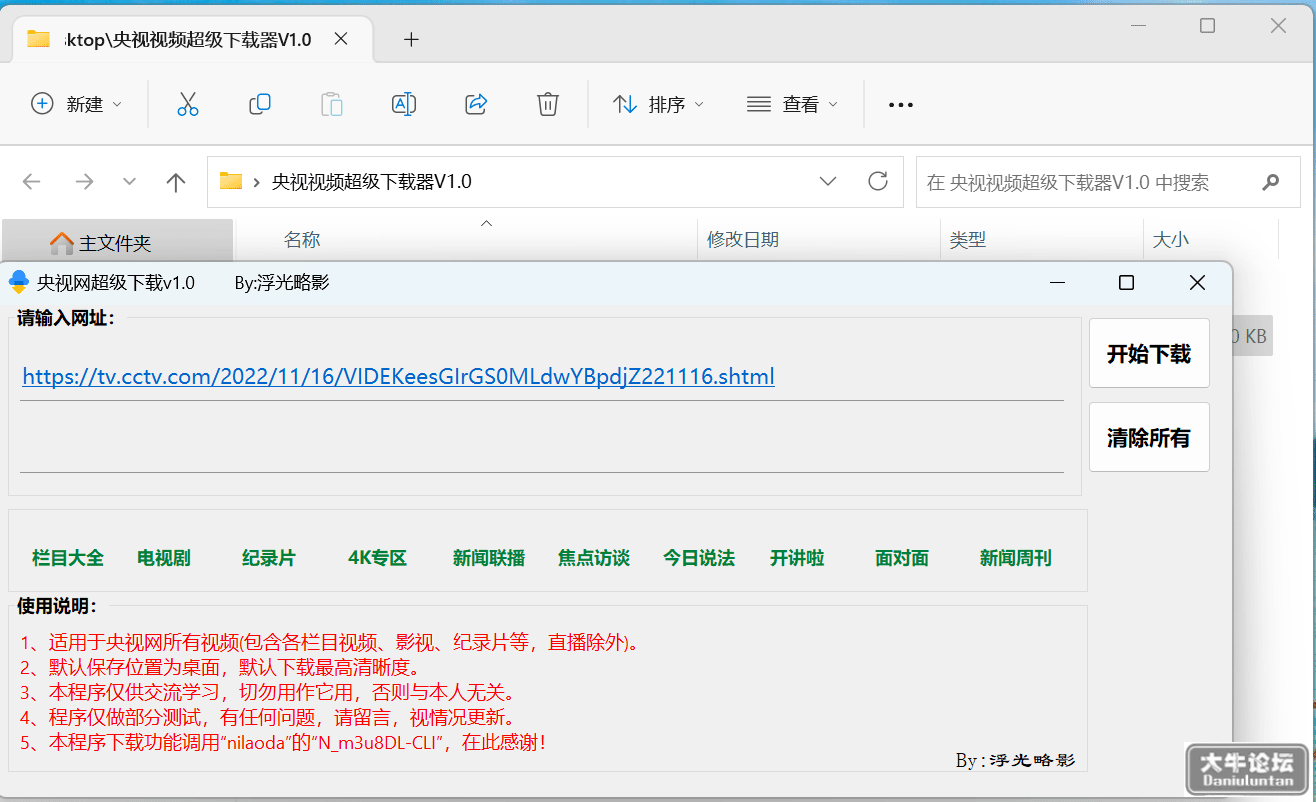
Task: Open the 面对面 category
Action: (x=902, y=558)
